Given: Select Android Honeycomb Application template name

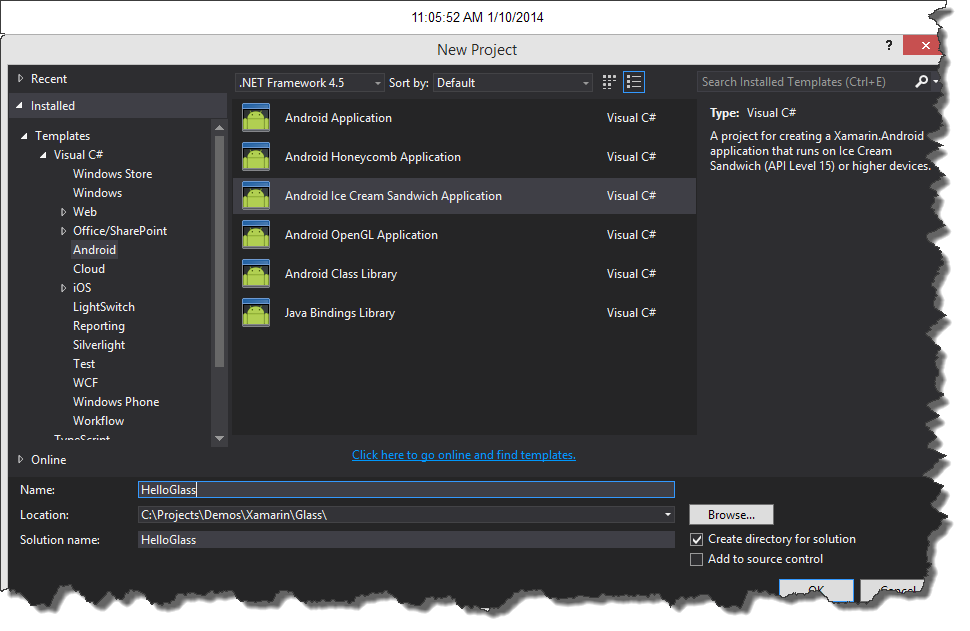Looking at the screenshot, I should point(373,157).
